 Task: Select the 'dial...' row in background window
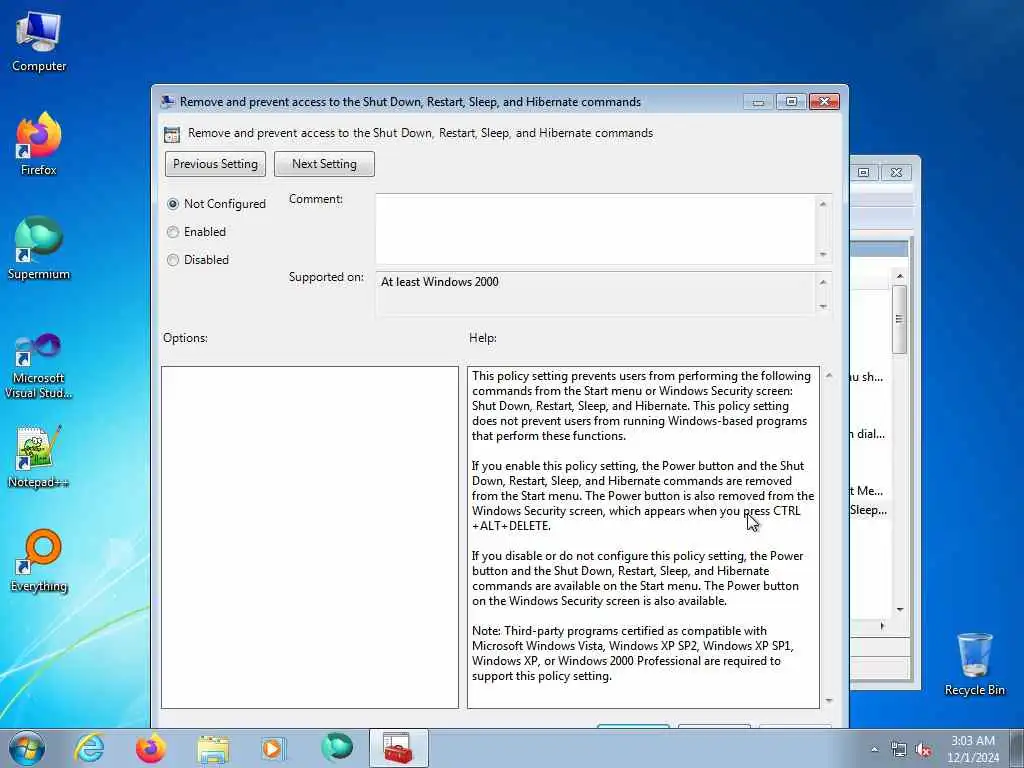click(x=869, y=434)
